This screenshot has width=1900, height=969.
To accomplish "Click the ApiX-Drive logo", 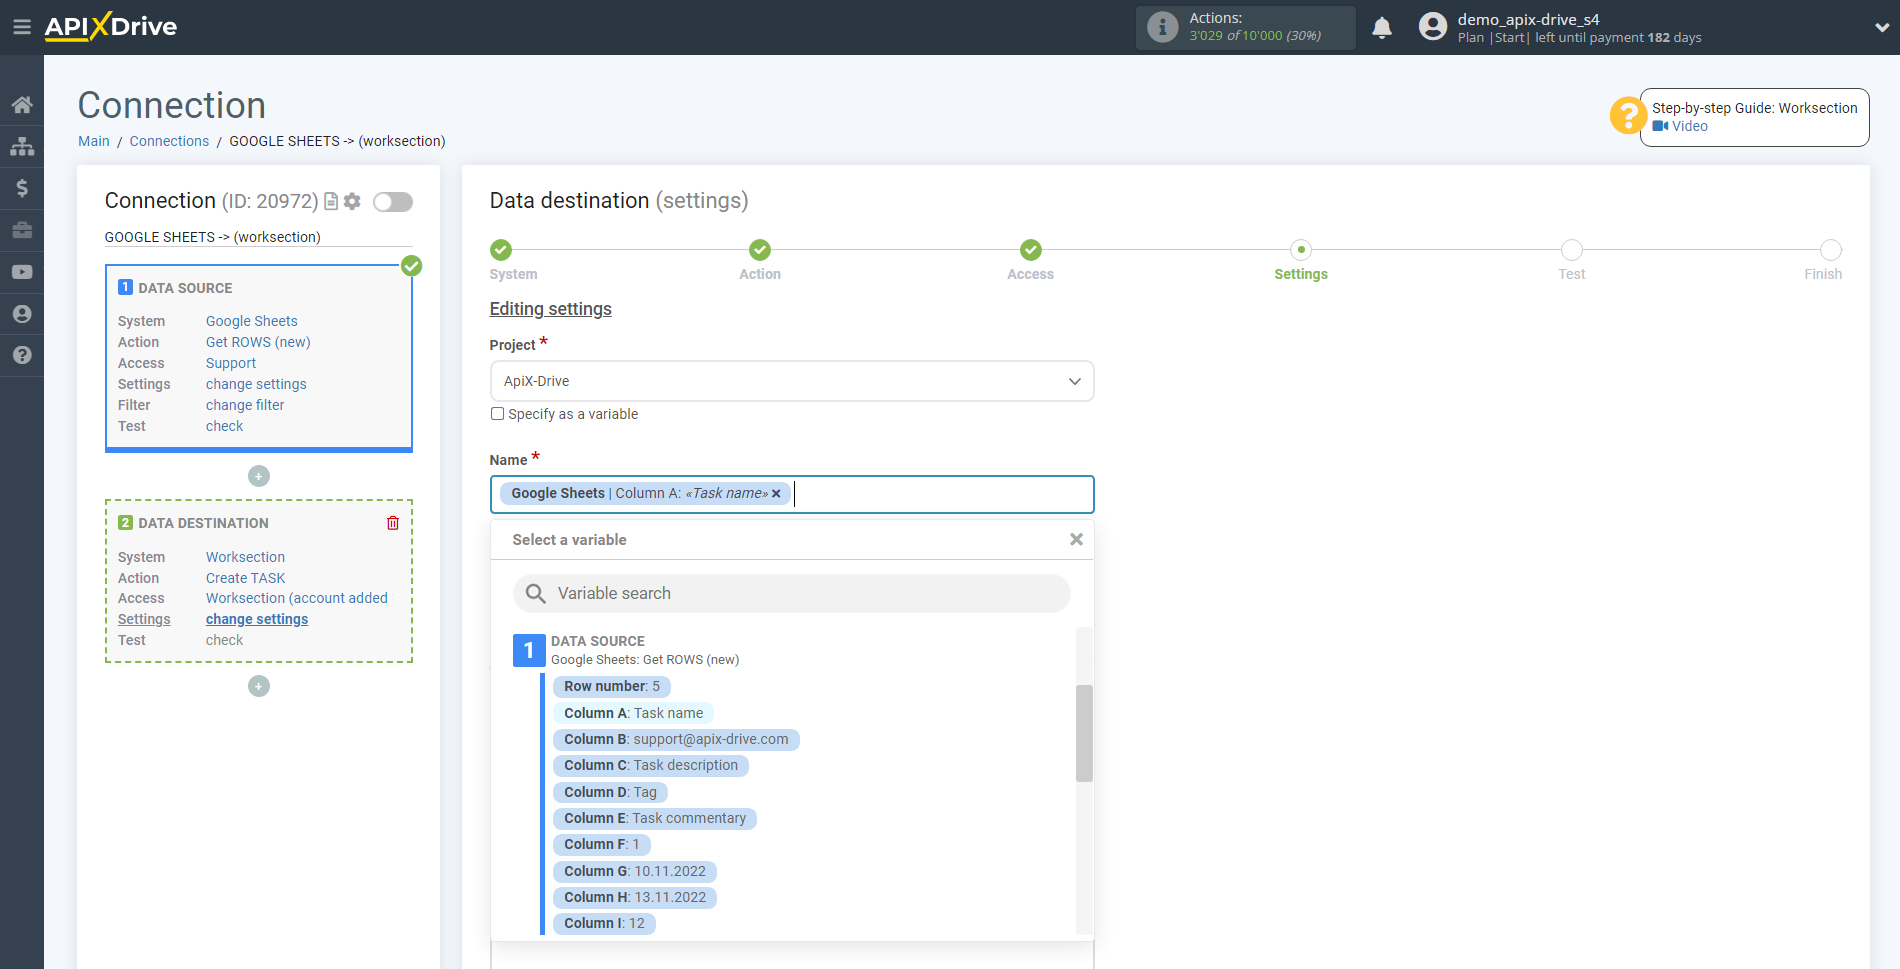I will [x=111, y=27].
